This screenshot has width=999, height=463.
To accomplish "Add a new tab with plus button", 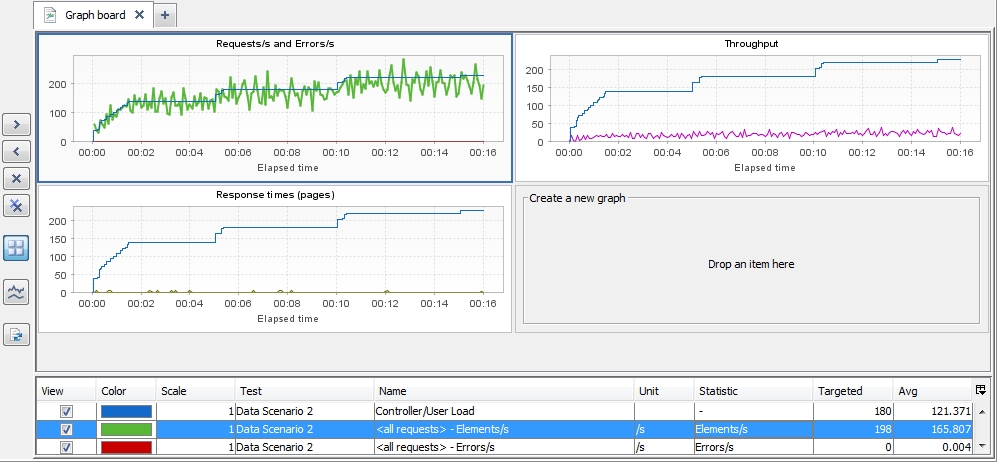I will pos(165,15).
